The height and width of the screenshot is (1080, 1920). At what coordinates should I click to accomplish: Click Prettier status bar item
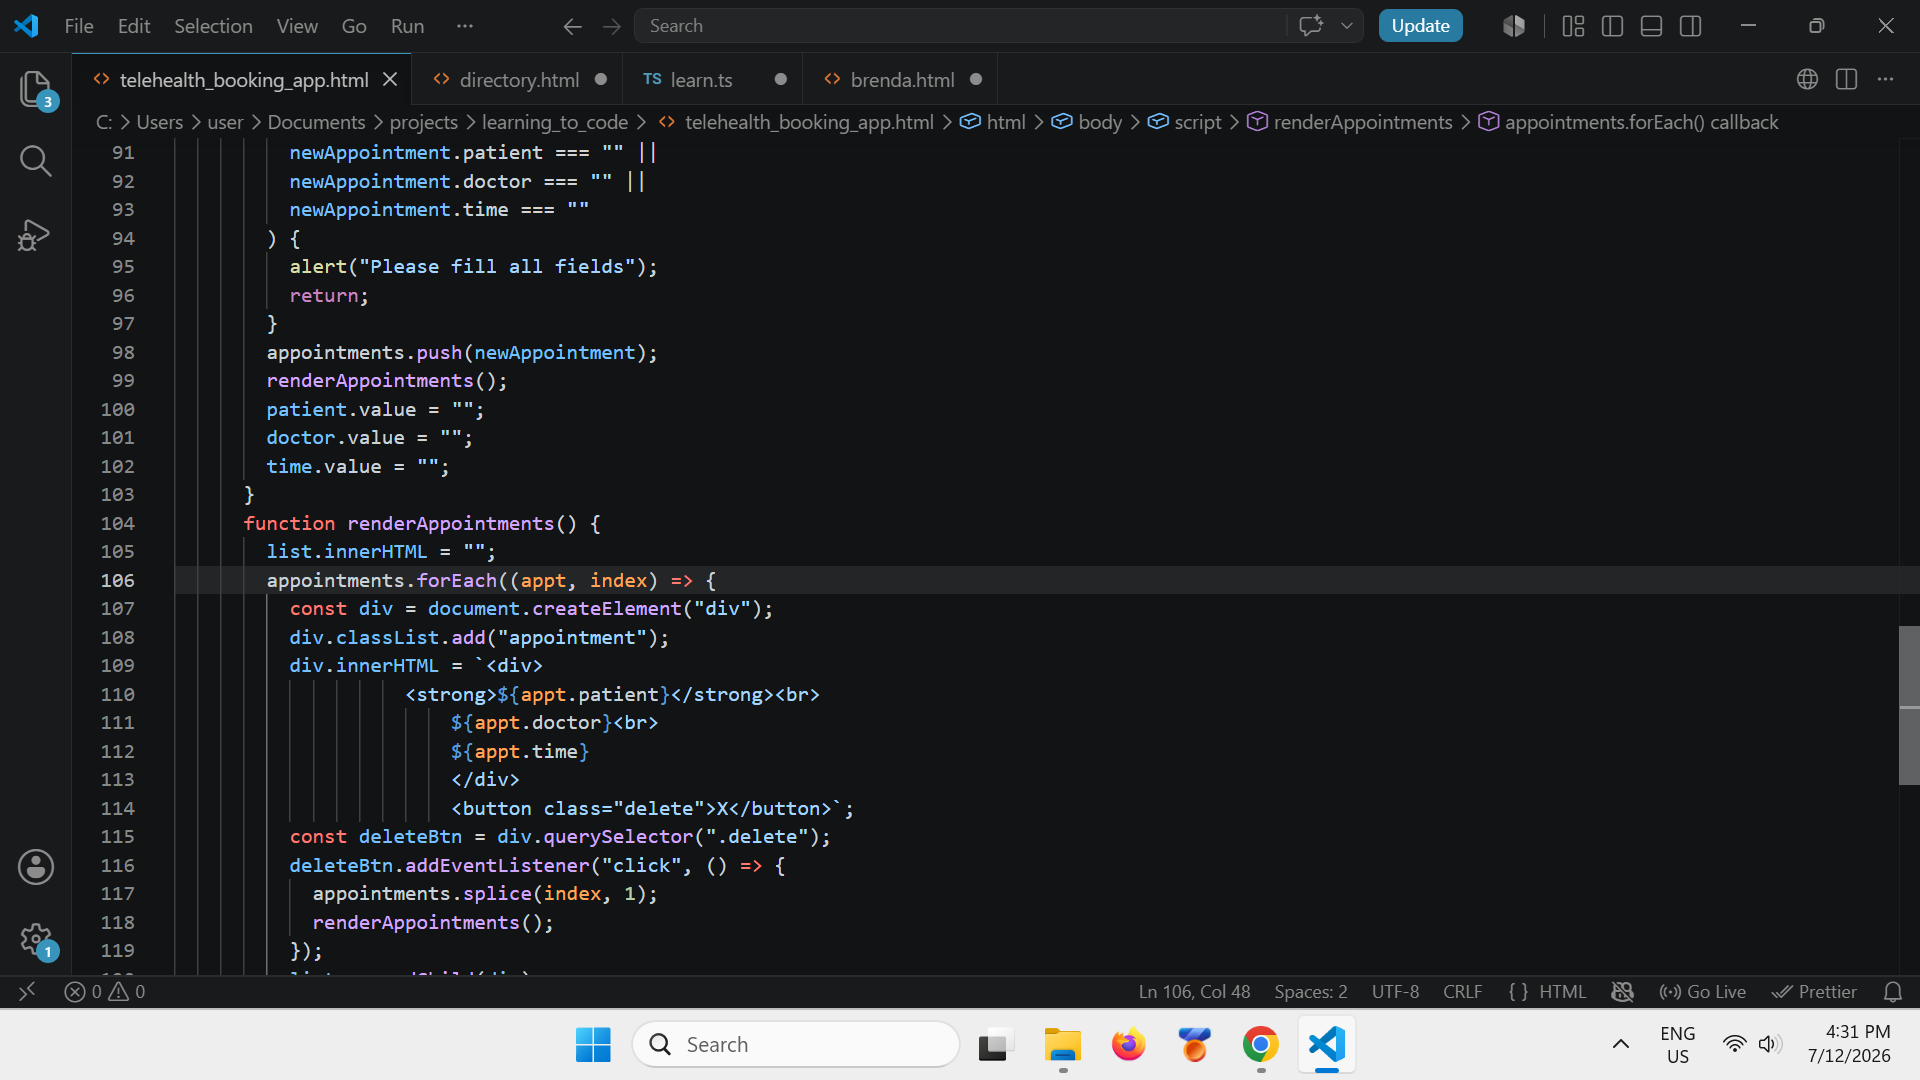[x=1815, y=991]
